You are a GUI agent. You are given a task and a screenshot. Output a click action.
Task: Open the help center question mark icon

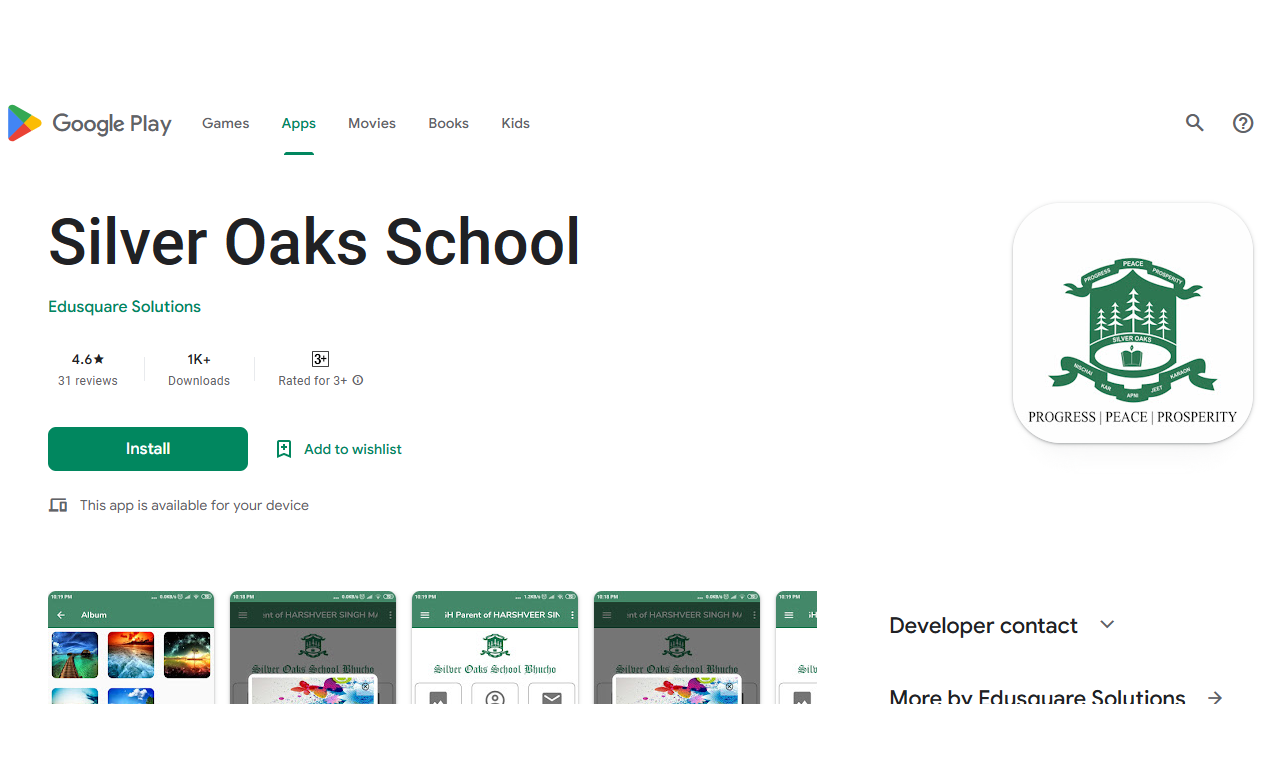1243,123
